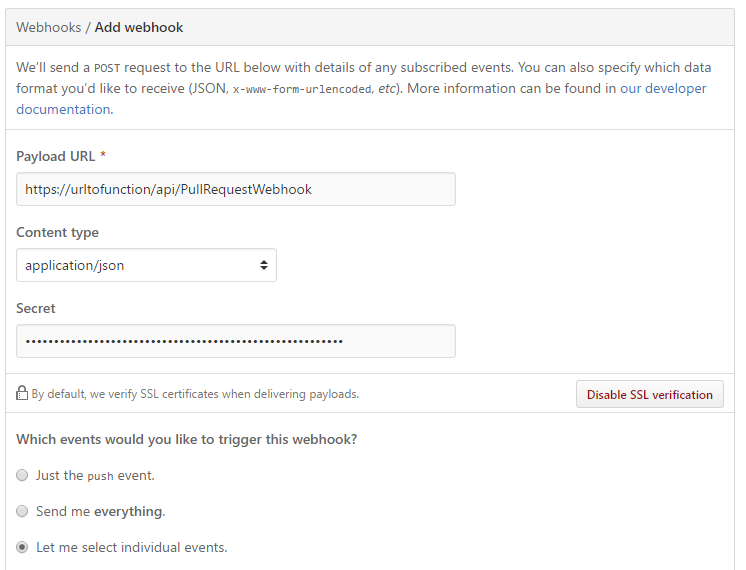The image size is (746, 570).
Task: Focus the Secret input field
Action: (236, 341)
